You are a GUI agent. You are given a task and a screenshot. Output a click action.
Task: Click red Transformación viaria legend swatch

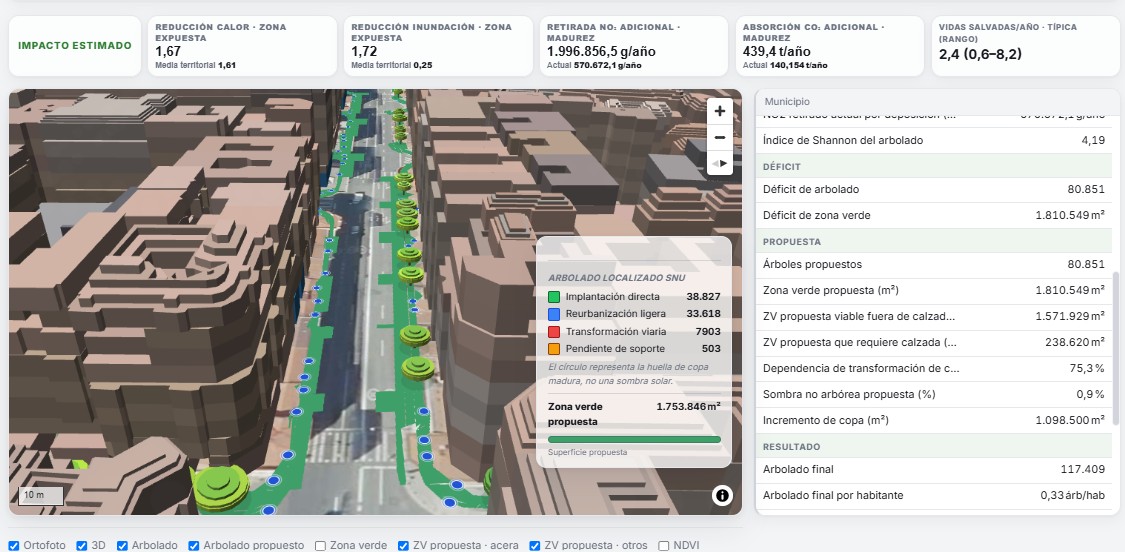point(554,332)
